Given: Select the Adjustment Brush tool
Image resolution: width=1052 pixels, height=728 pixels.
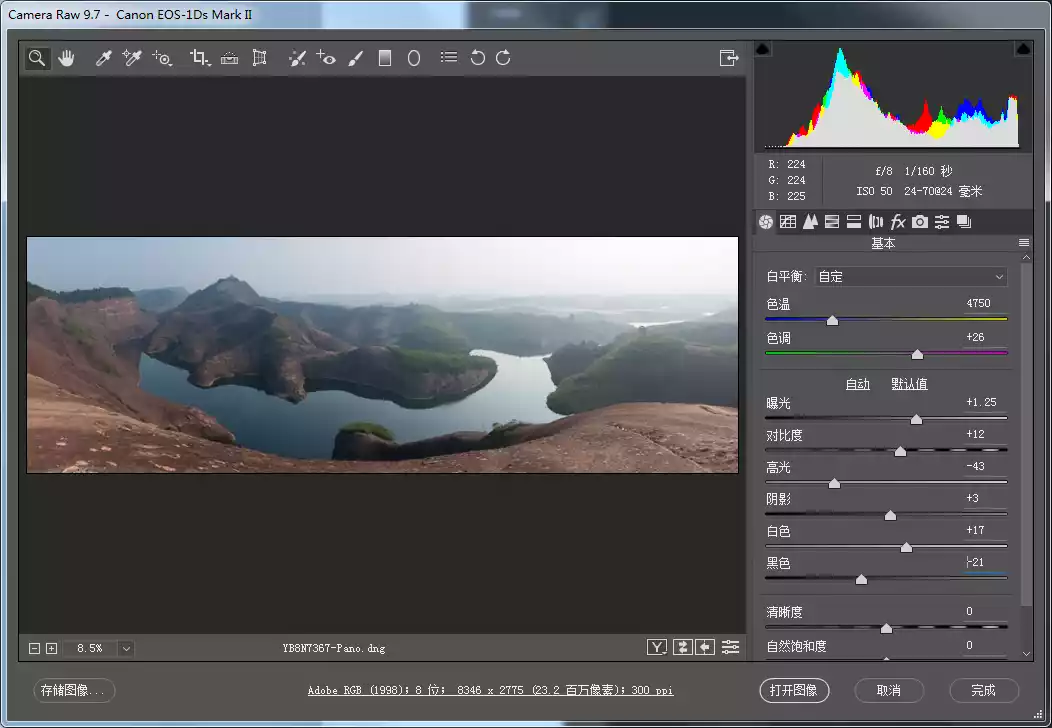Looking at the screenshot, I should (x=355, y=58).
